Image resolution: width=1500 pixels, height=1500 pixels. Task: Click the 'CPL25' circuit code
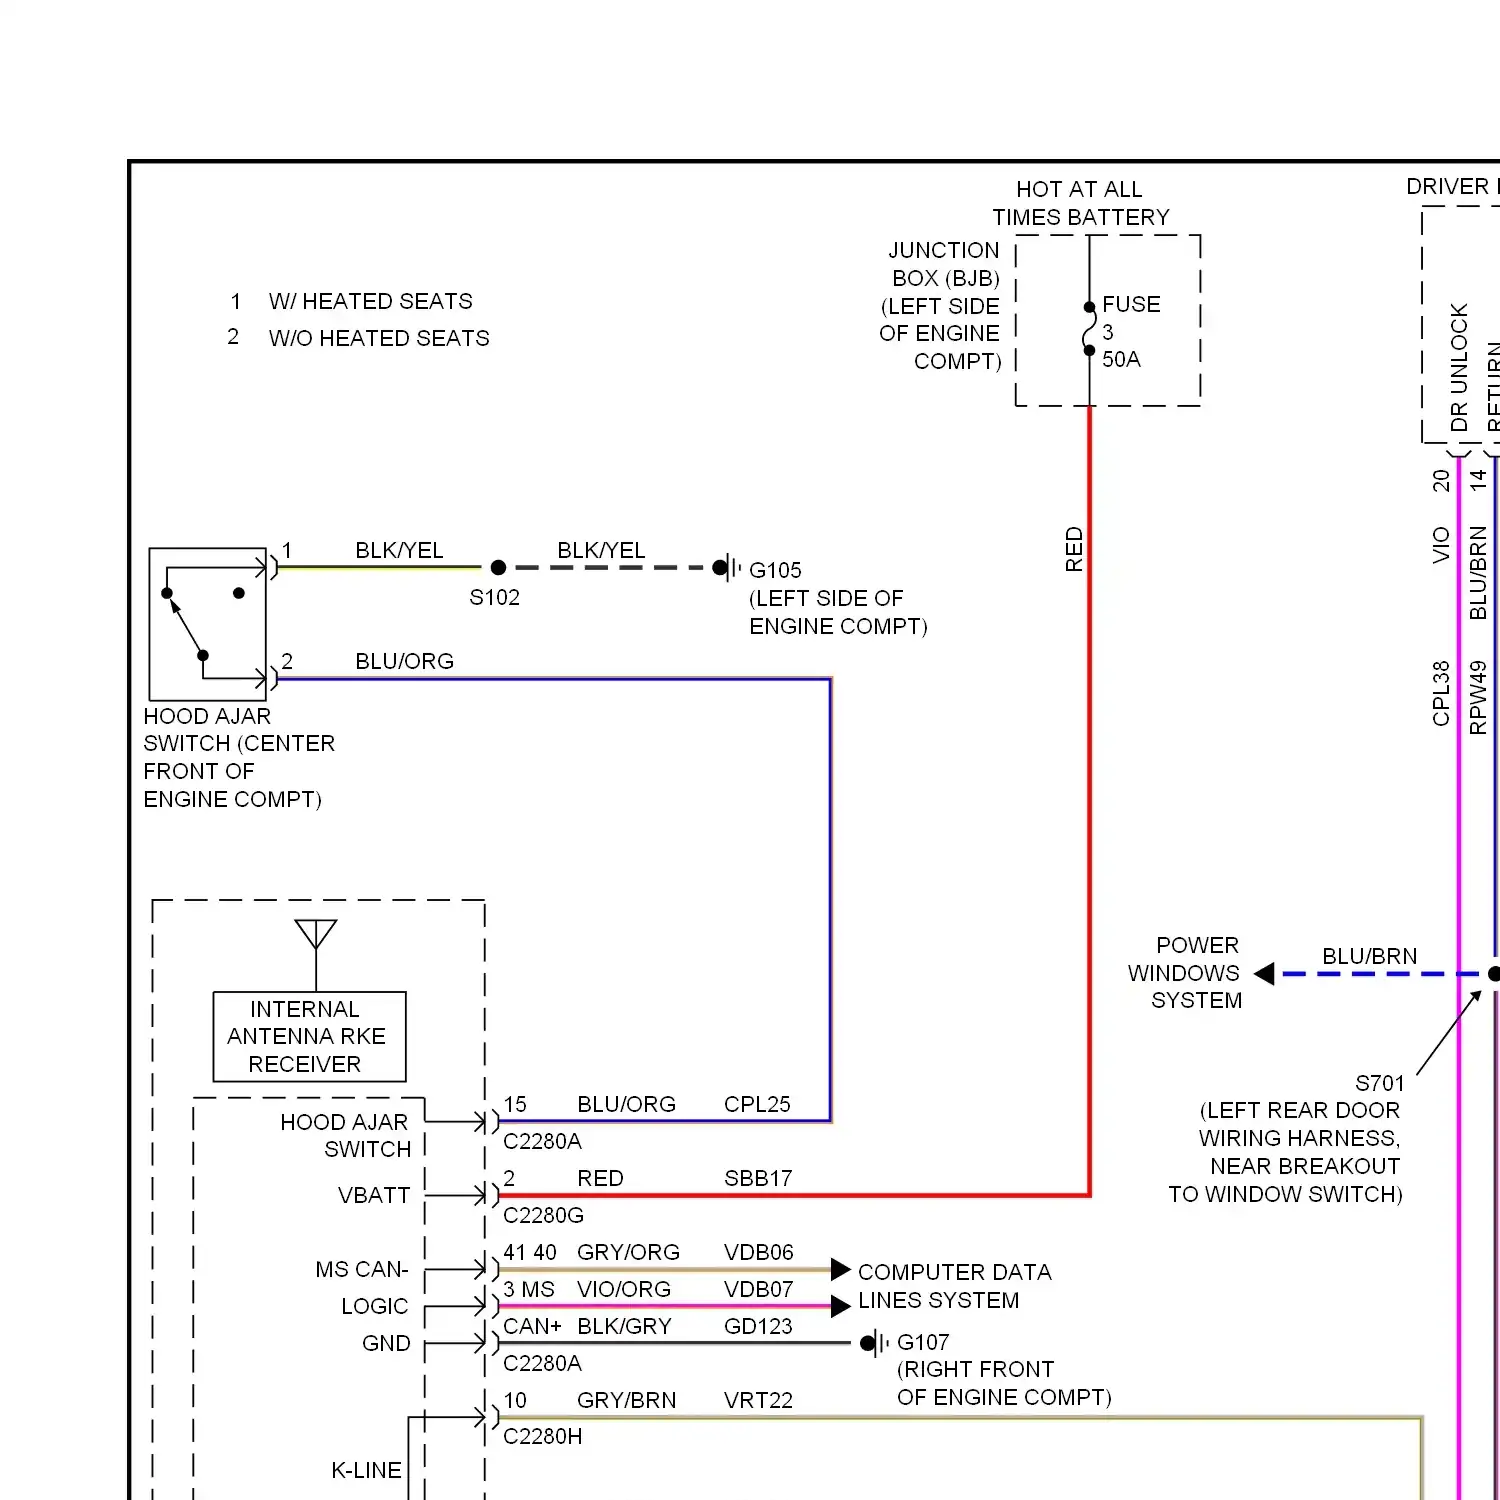click(757, 1104)
